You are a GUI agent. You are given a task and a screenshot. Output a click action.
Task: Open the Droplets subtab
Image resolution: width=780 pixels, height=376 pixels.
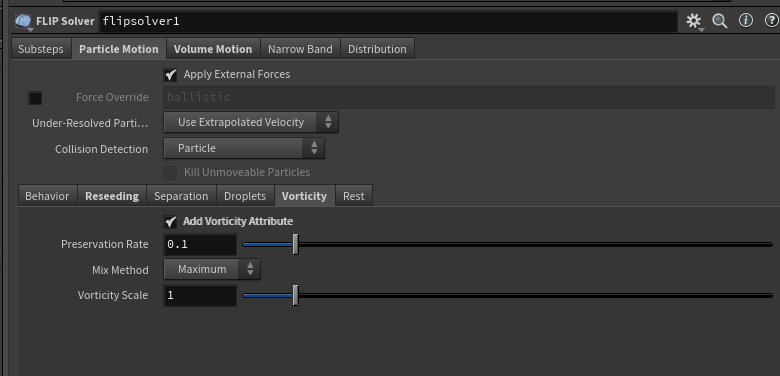coord(245,196)
